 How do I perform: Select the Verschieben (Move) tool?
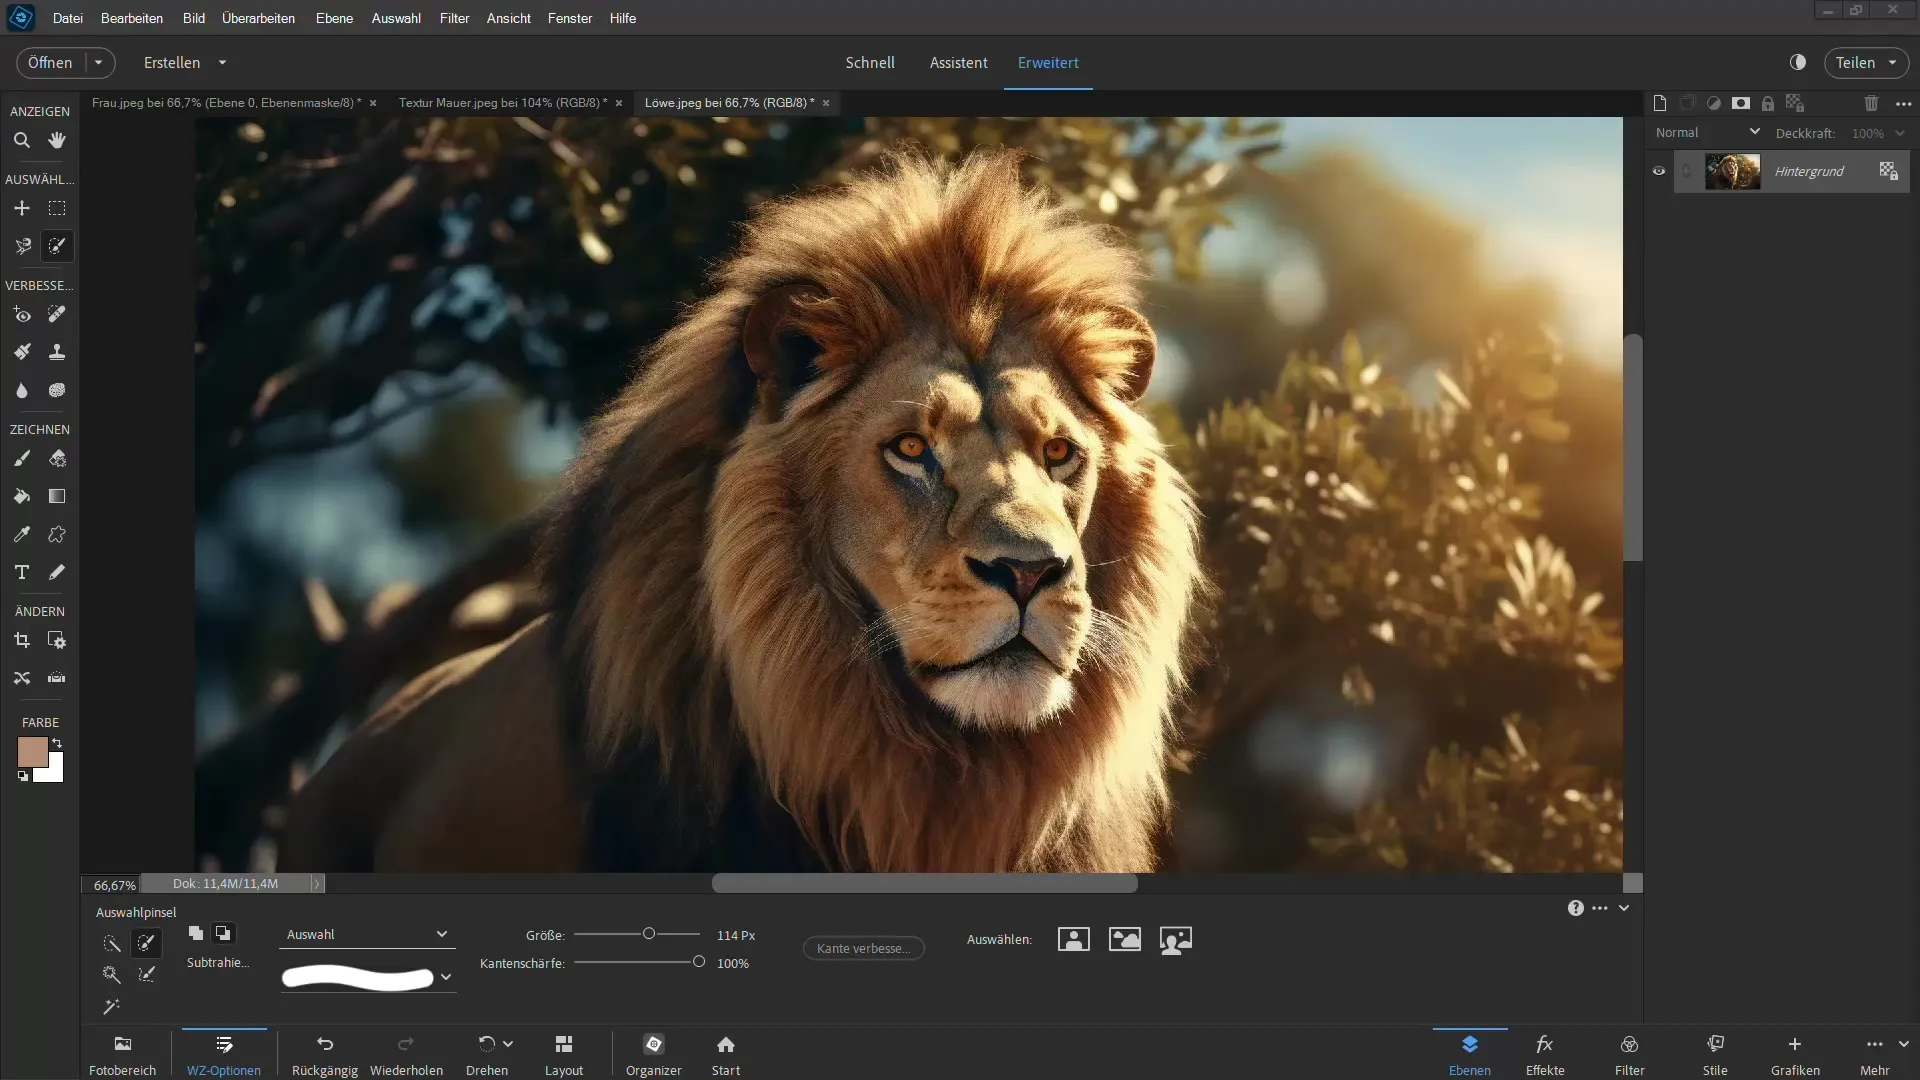point(21,207)
